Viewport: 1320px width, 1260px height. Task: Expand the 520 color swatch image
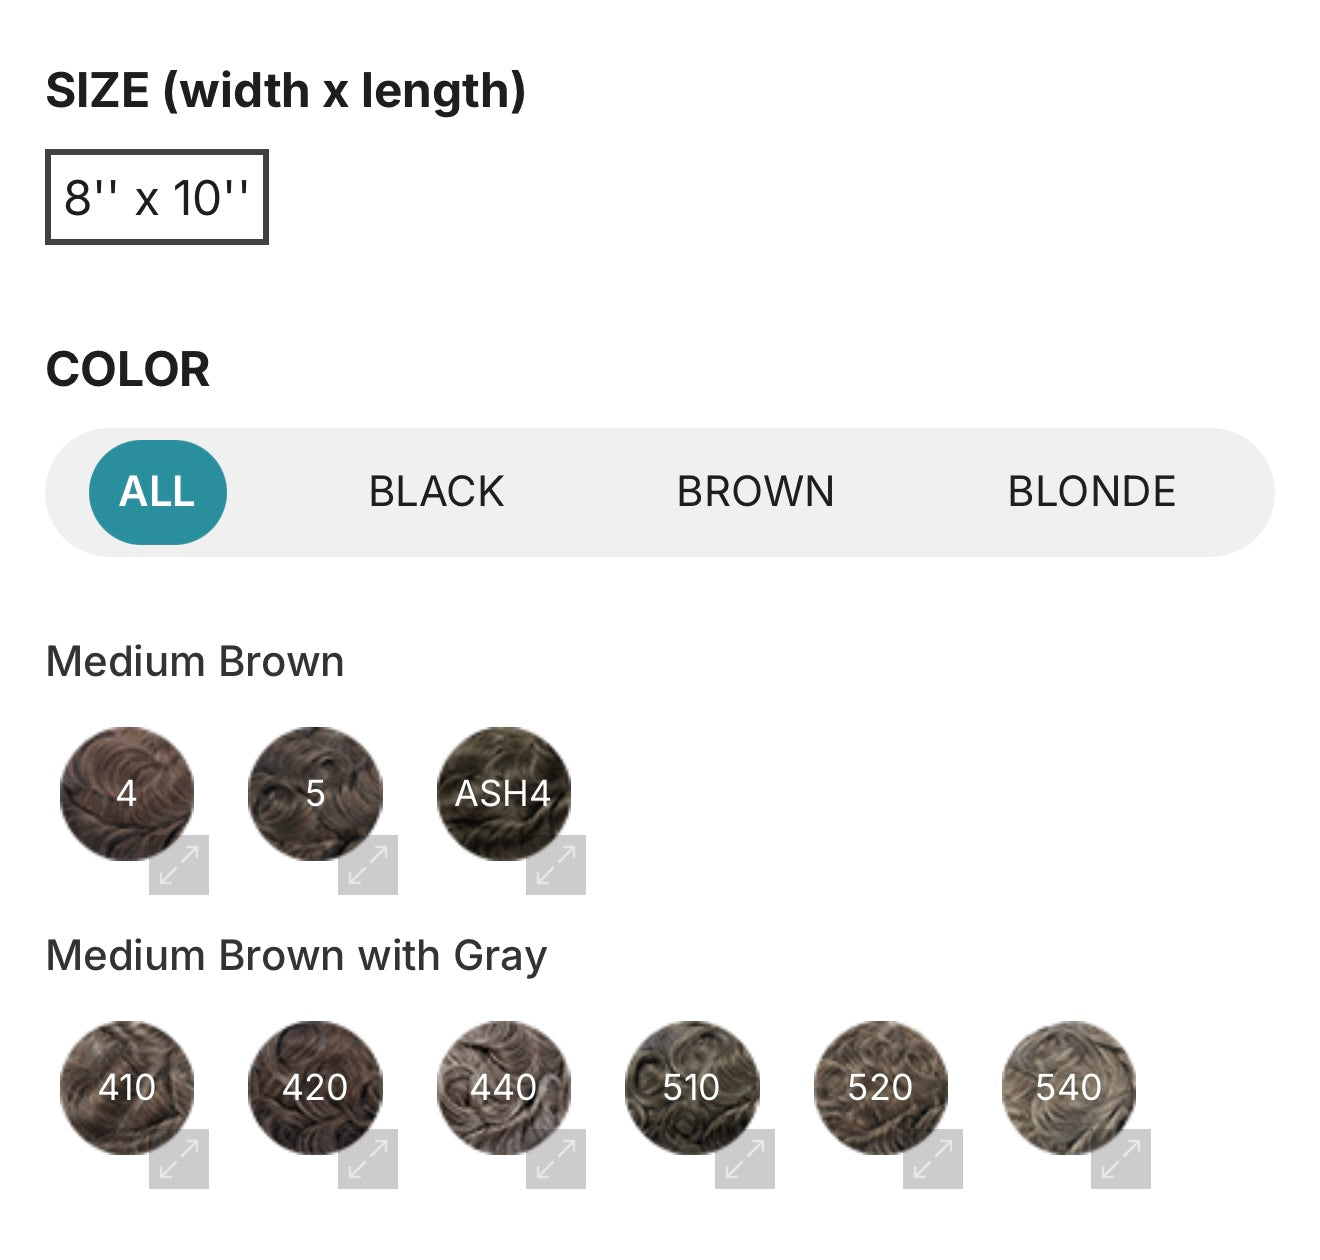tap(933, 1158)
